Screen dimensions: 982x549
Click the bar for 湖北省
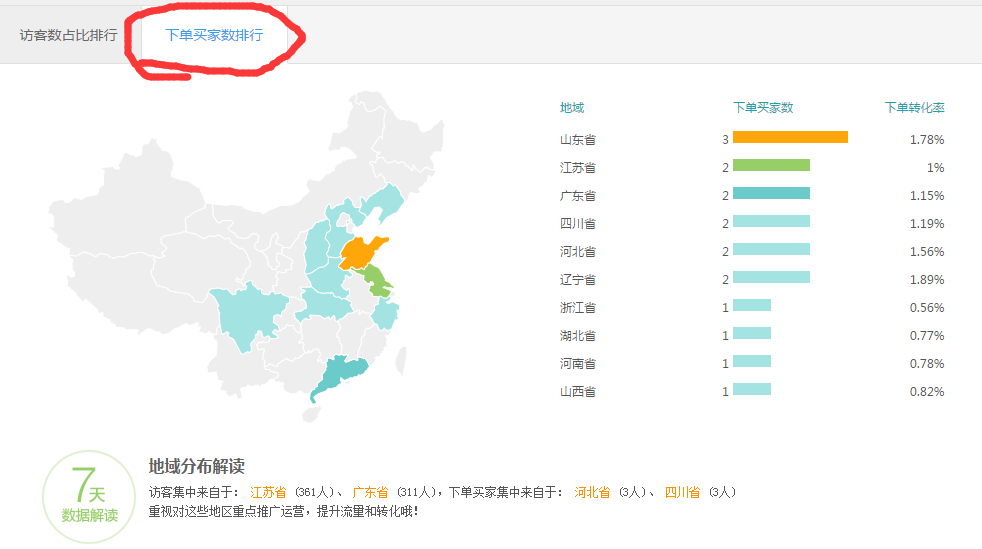(x=752, y=333)
